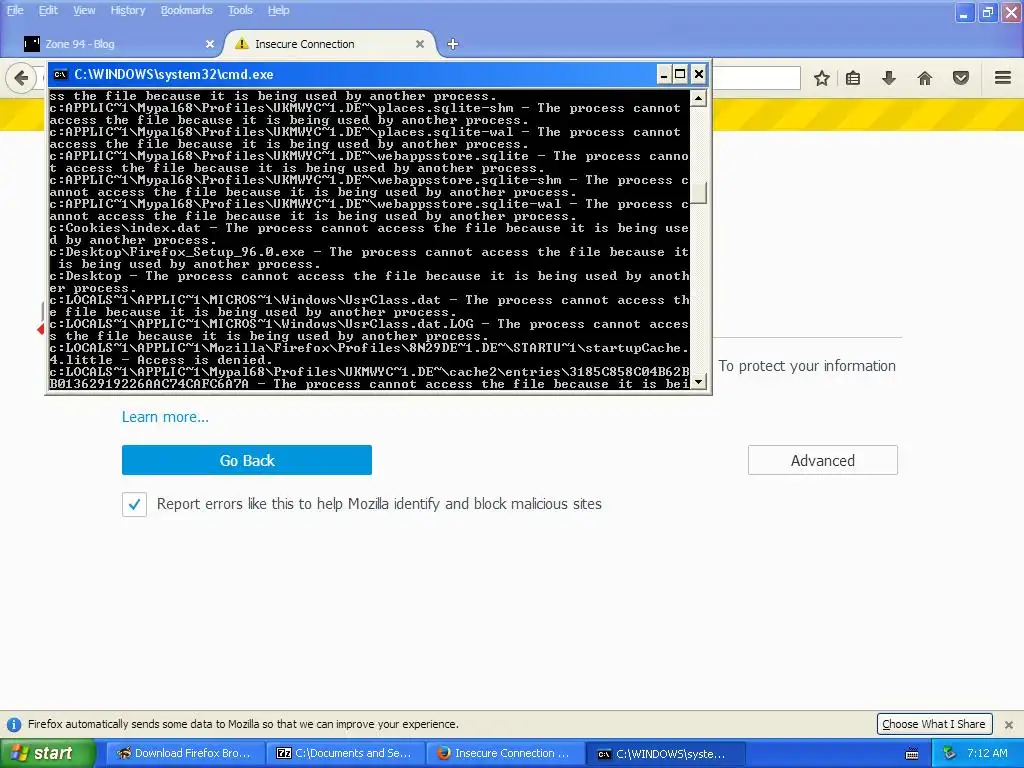Maximize the cmd.exe window

pos(680,74)
